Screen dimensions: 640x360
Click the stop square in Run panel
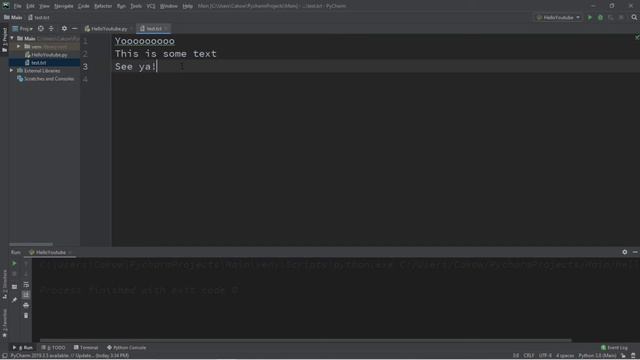[x=14, y=274]
